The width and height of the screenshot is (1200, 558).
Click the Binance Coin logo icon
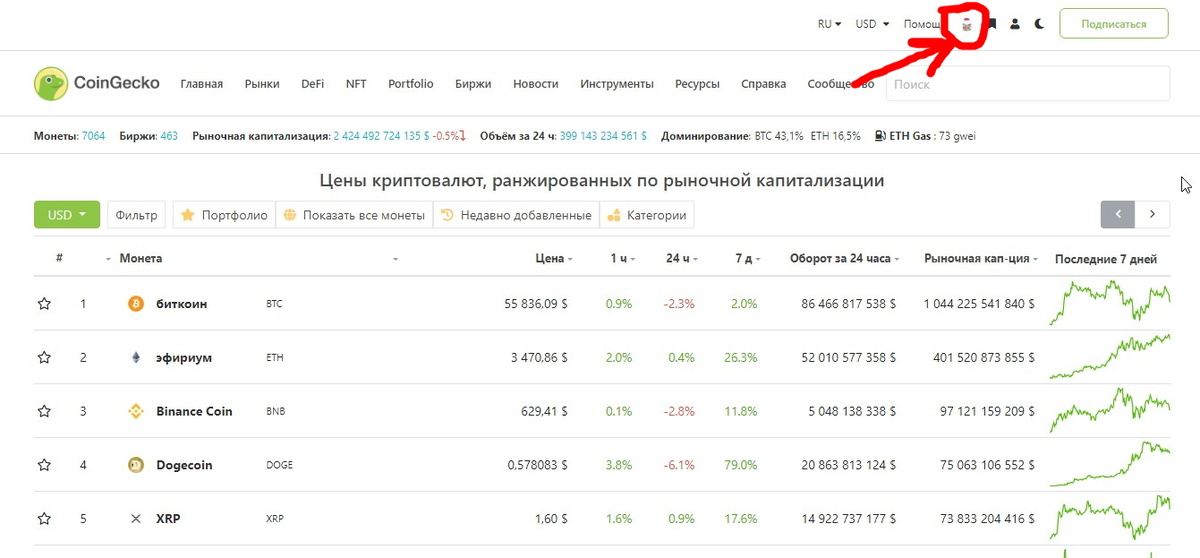[x=136, y=411]
